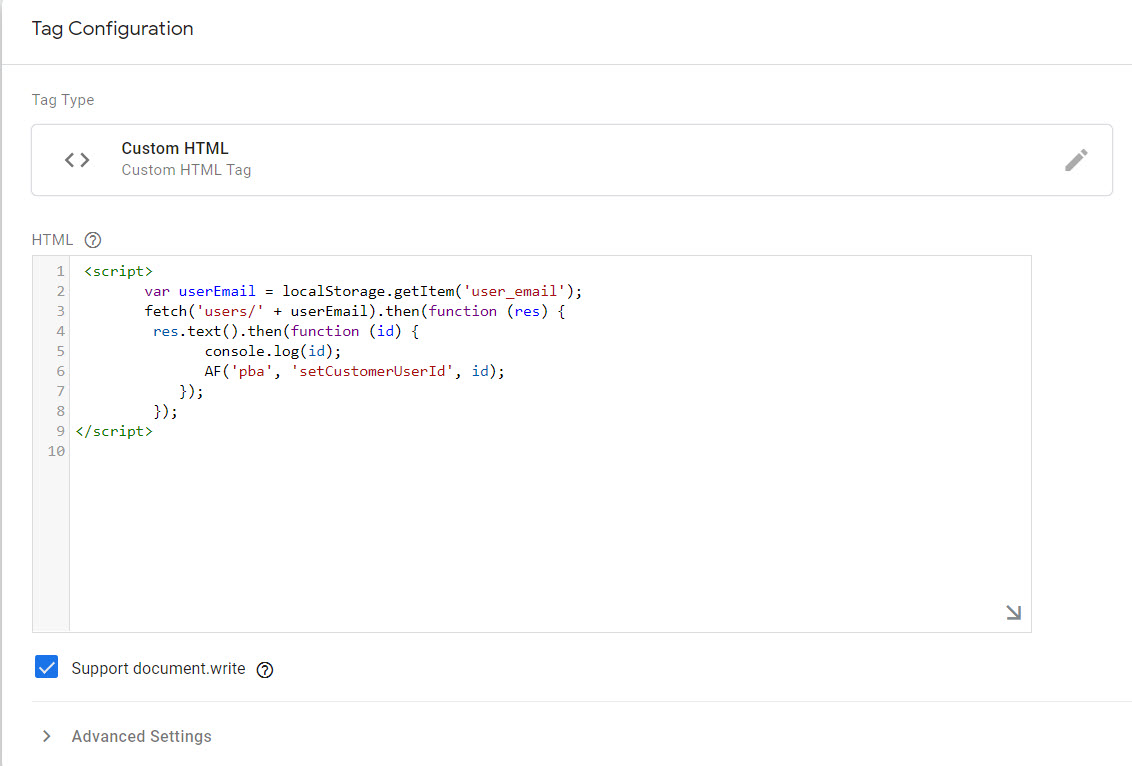Click the Advanced Settings section title
The width and height of the screenshot is (1132, 766).
[141, 736]
